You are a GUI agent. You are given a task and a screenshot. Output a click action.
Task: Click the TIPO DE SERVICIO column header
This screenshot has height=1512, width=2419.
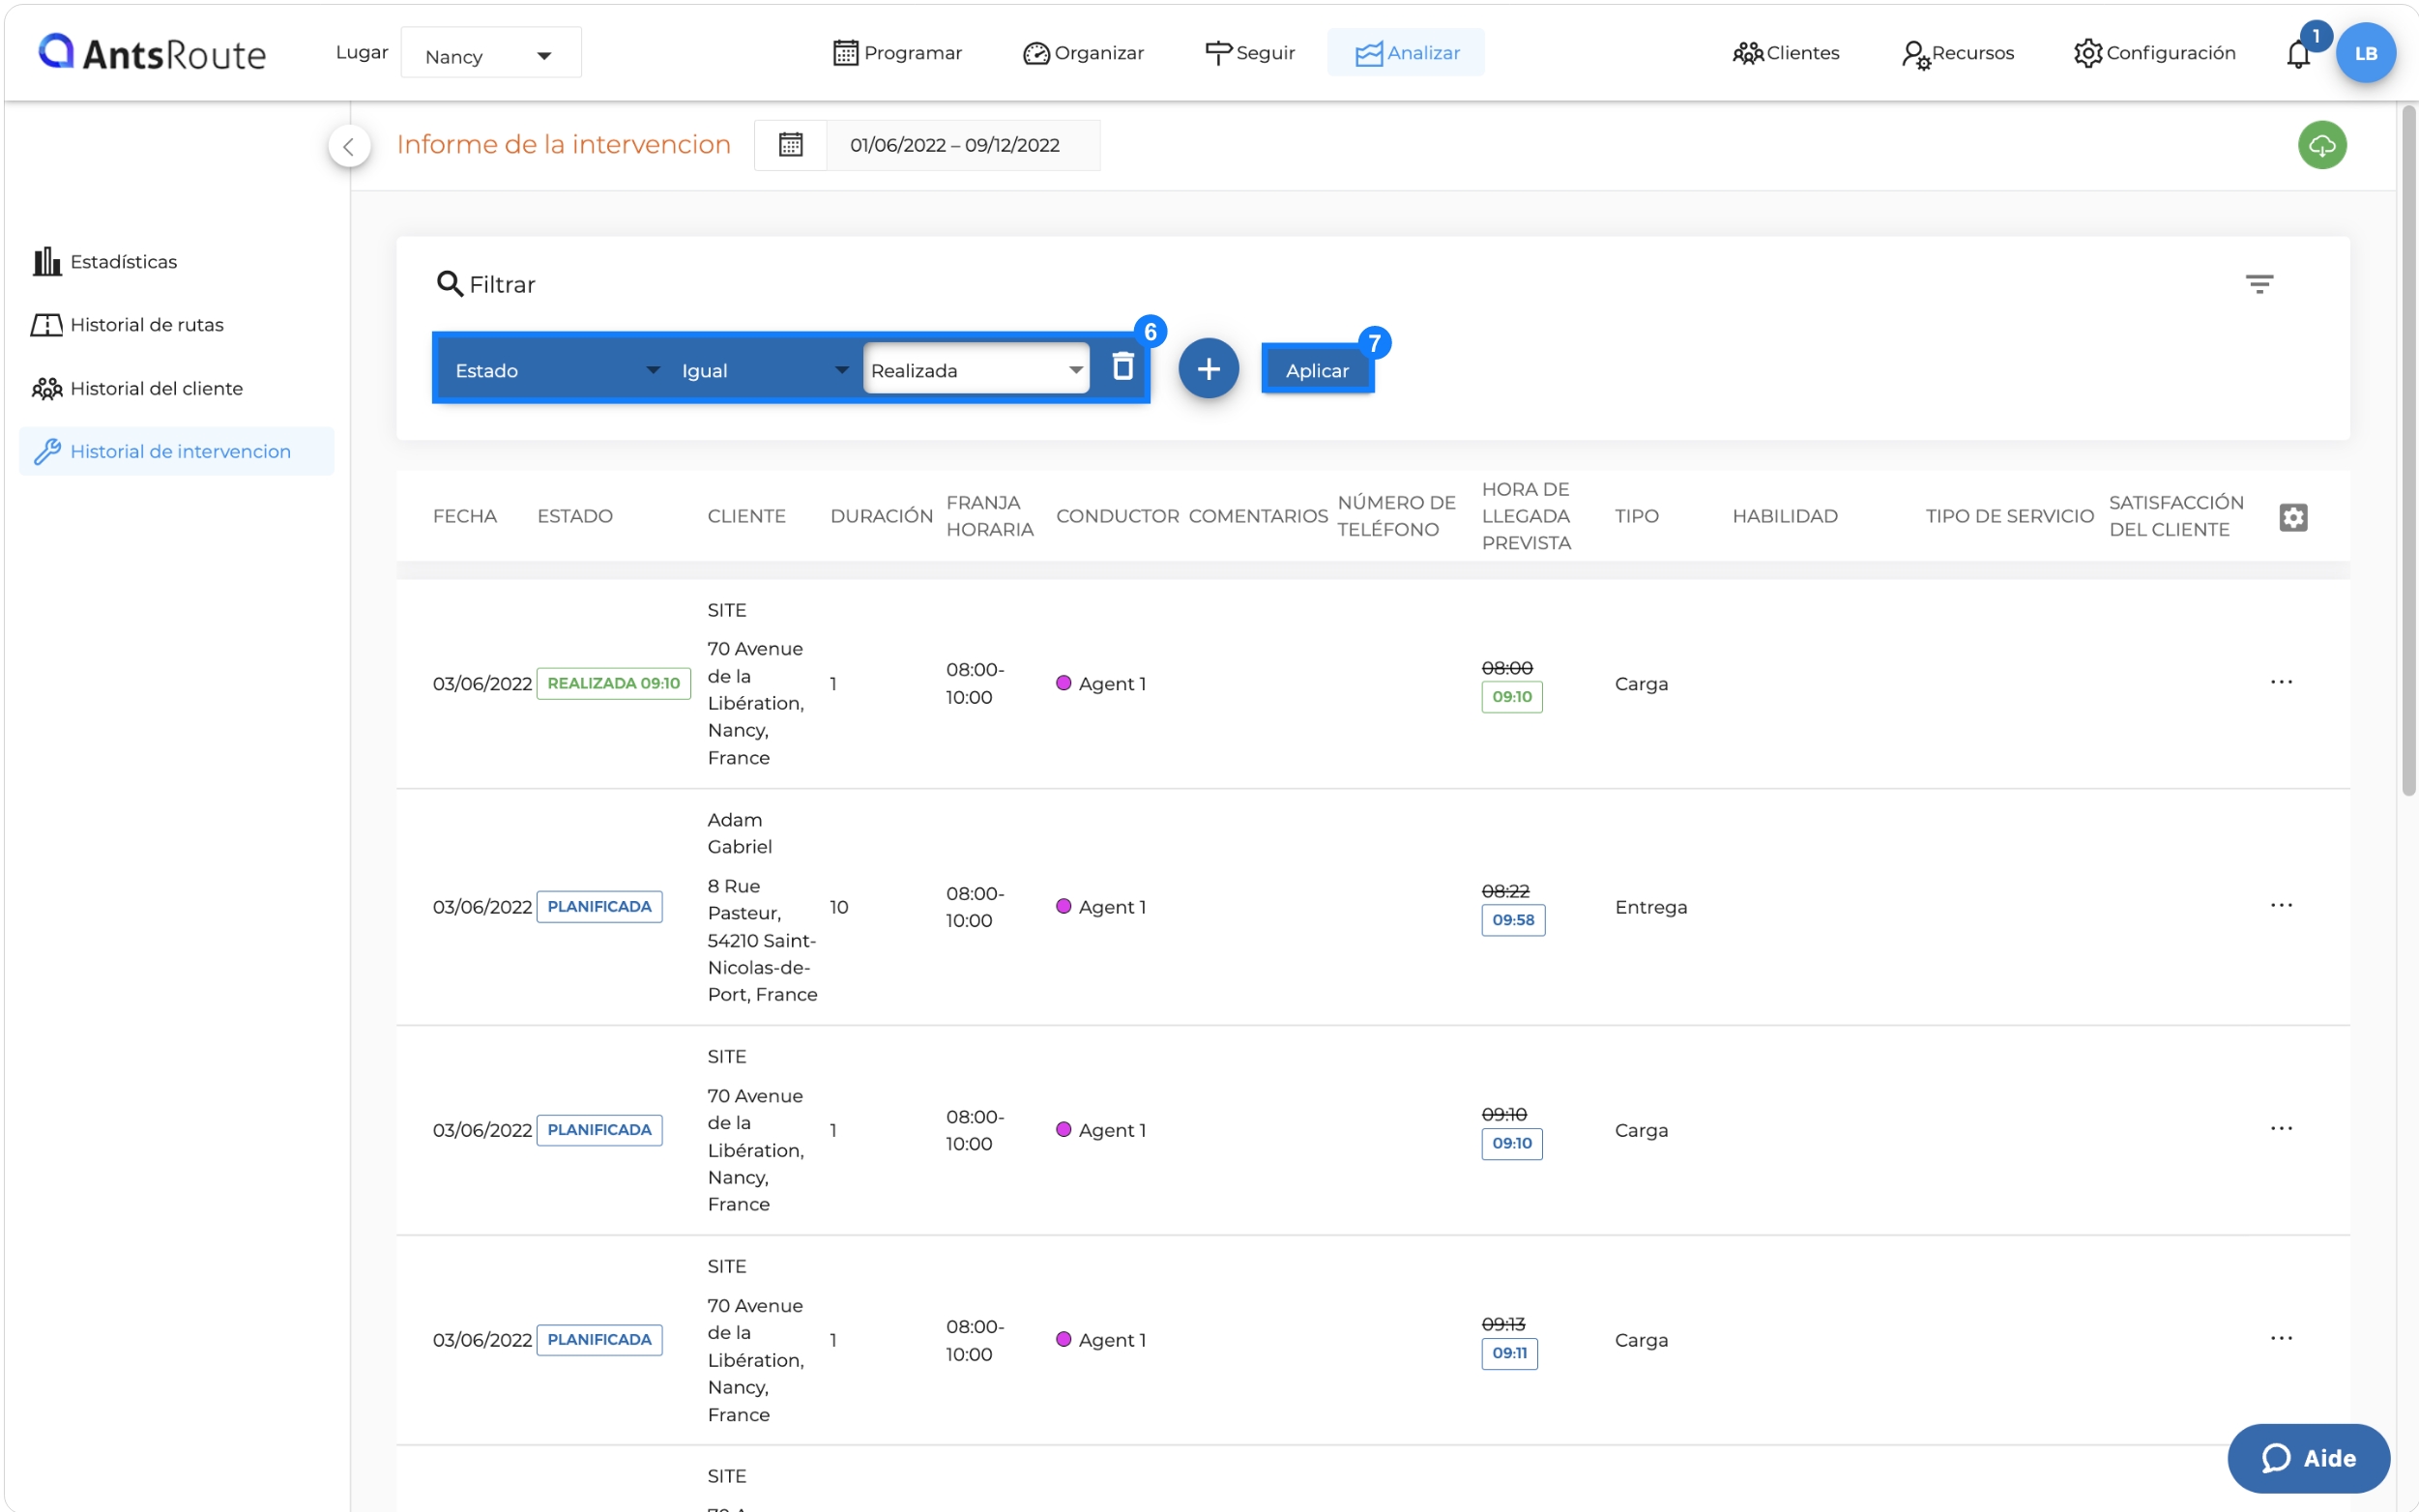pos(2009,516)
